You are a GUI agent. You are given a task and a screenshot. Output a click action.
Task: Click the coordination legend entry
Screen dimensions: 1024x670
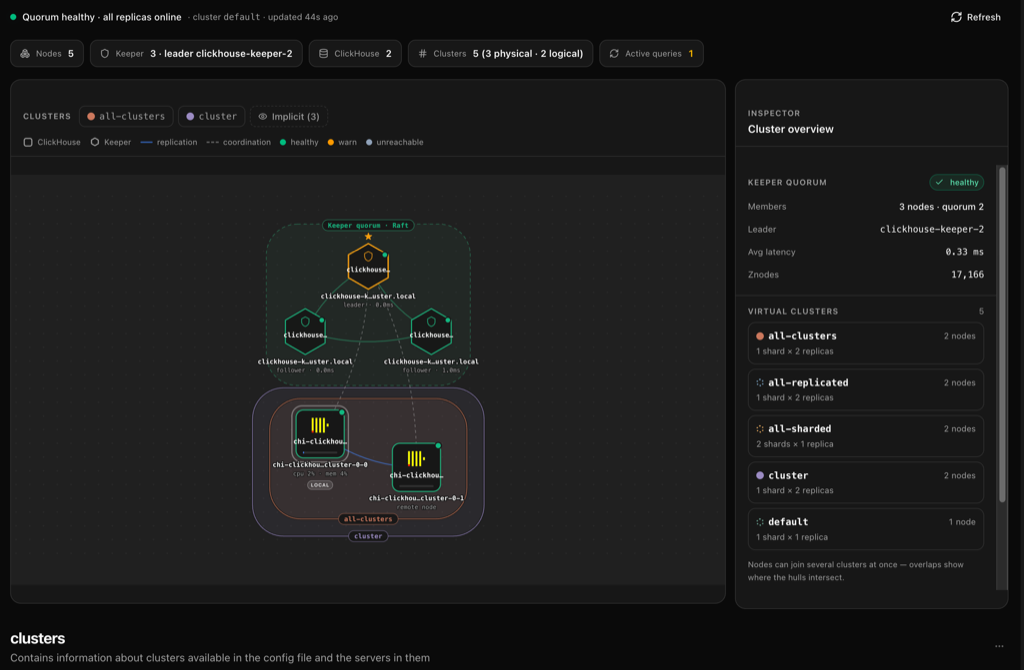[238, 142]
